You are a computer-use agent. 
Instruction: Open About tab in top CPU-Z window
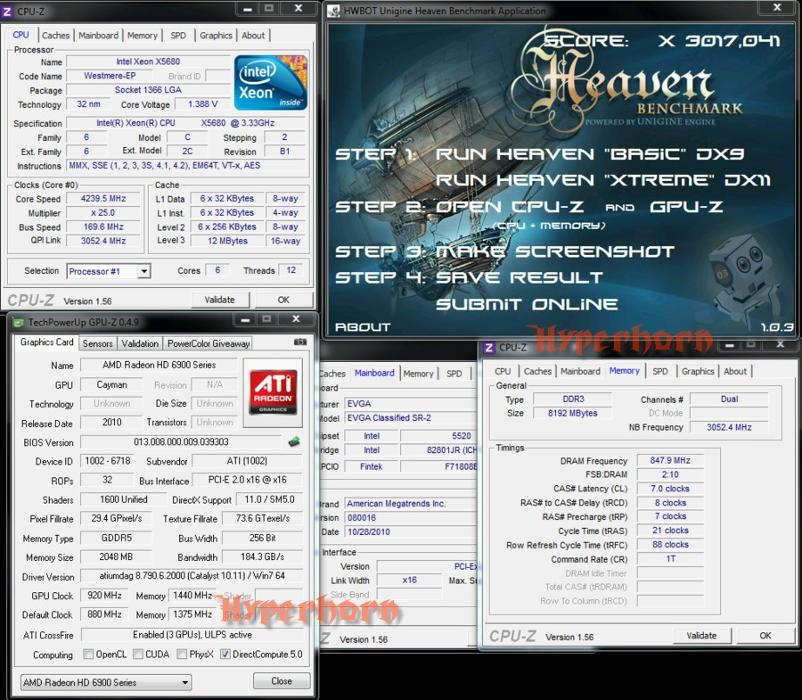(x=253, y=35)
